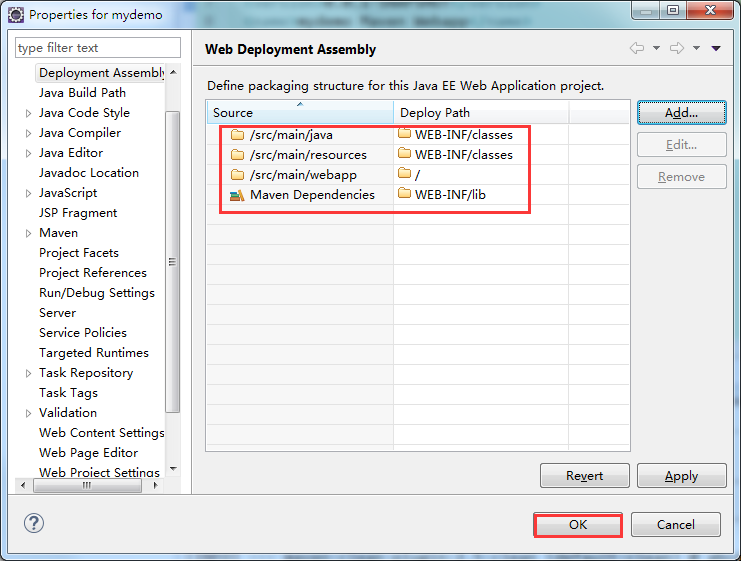Click the Maven Dependencies library icon
Screen dimensions: 741x561
pyautogui.click(x=237, y=195)
